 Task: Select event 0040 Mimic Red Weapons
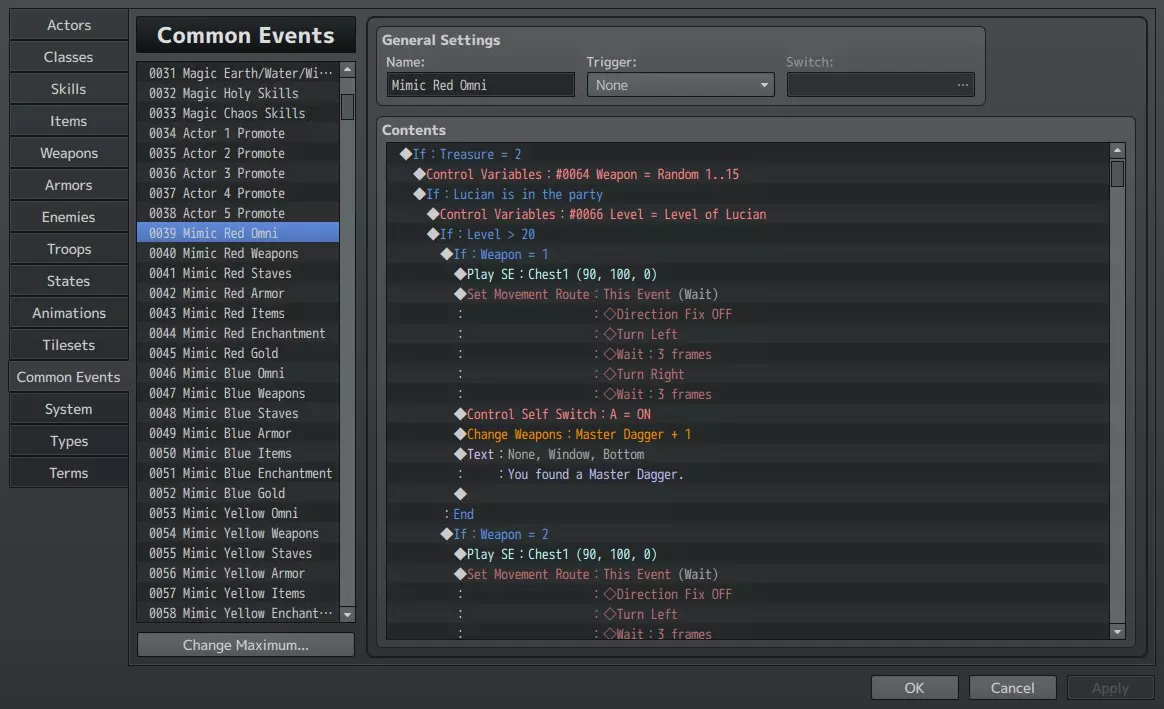[x=238, y=253]
